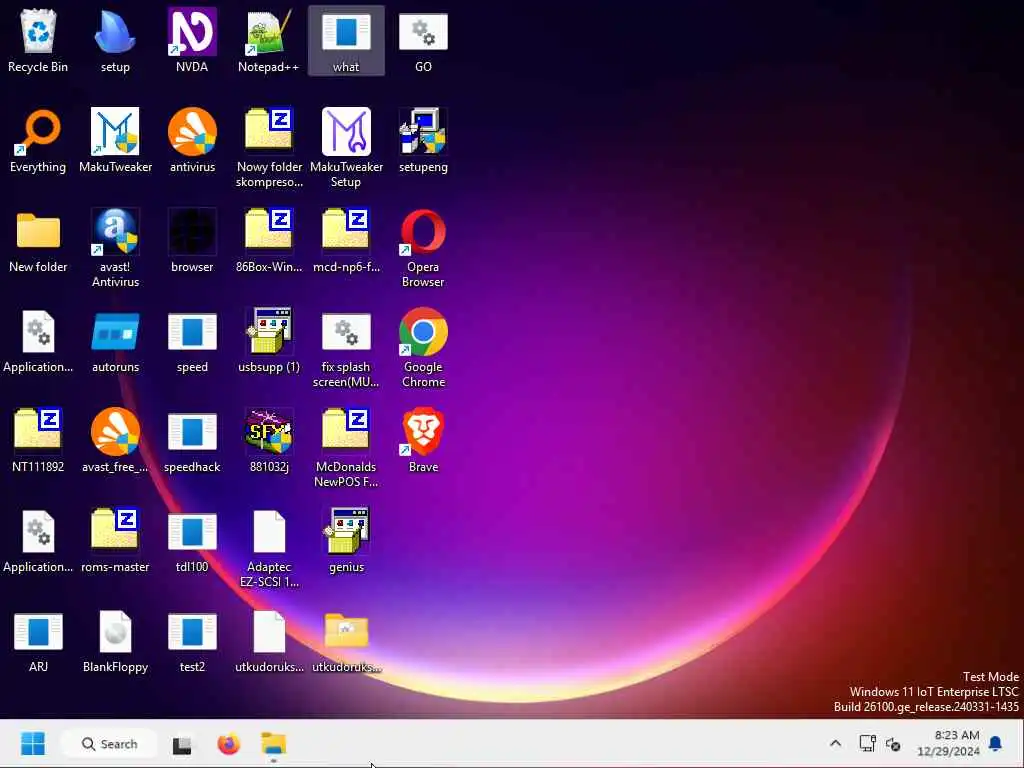Click the taskbar Search box
This screenshot has width=1024, height=768.
pos(109,744)
